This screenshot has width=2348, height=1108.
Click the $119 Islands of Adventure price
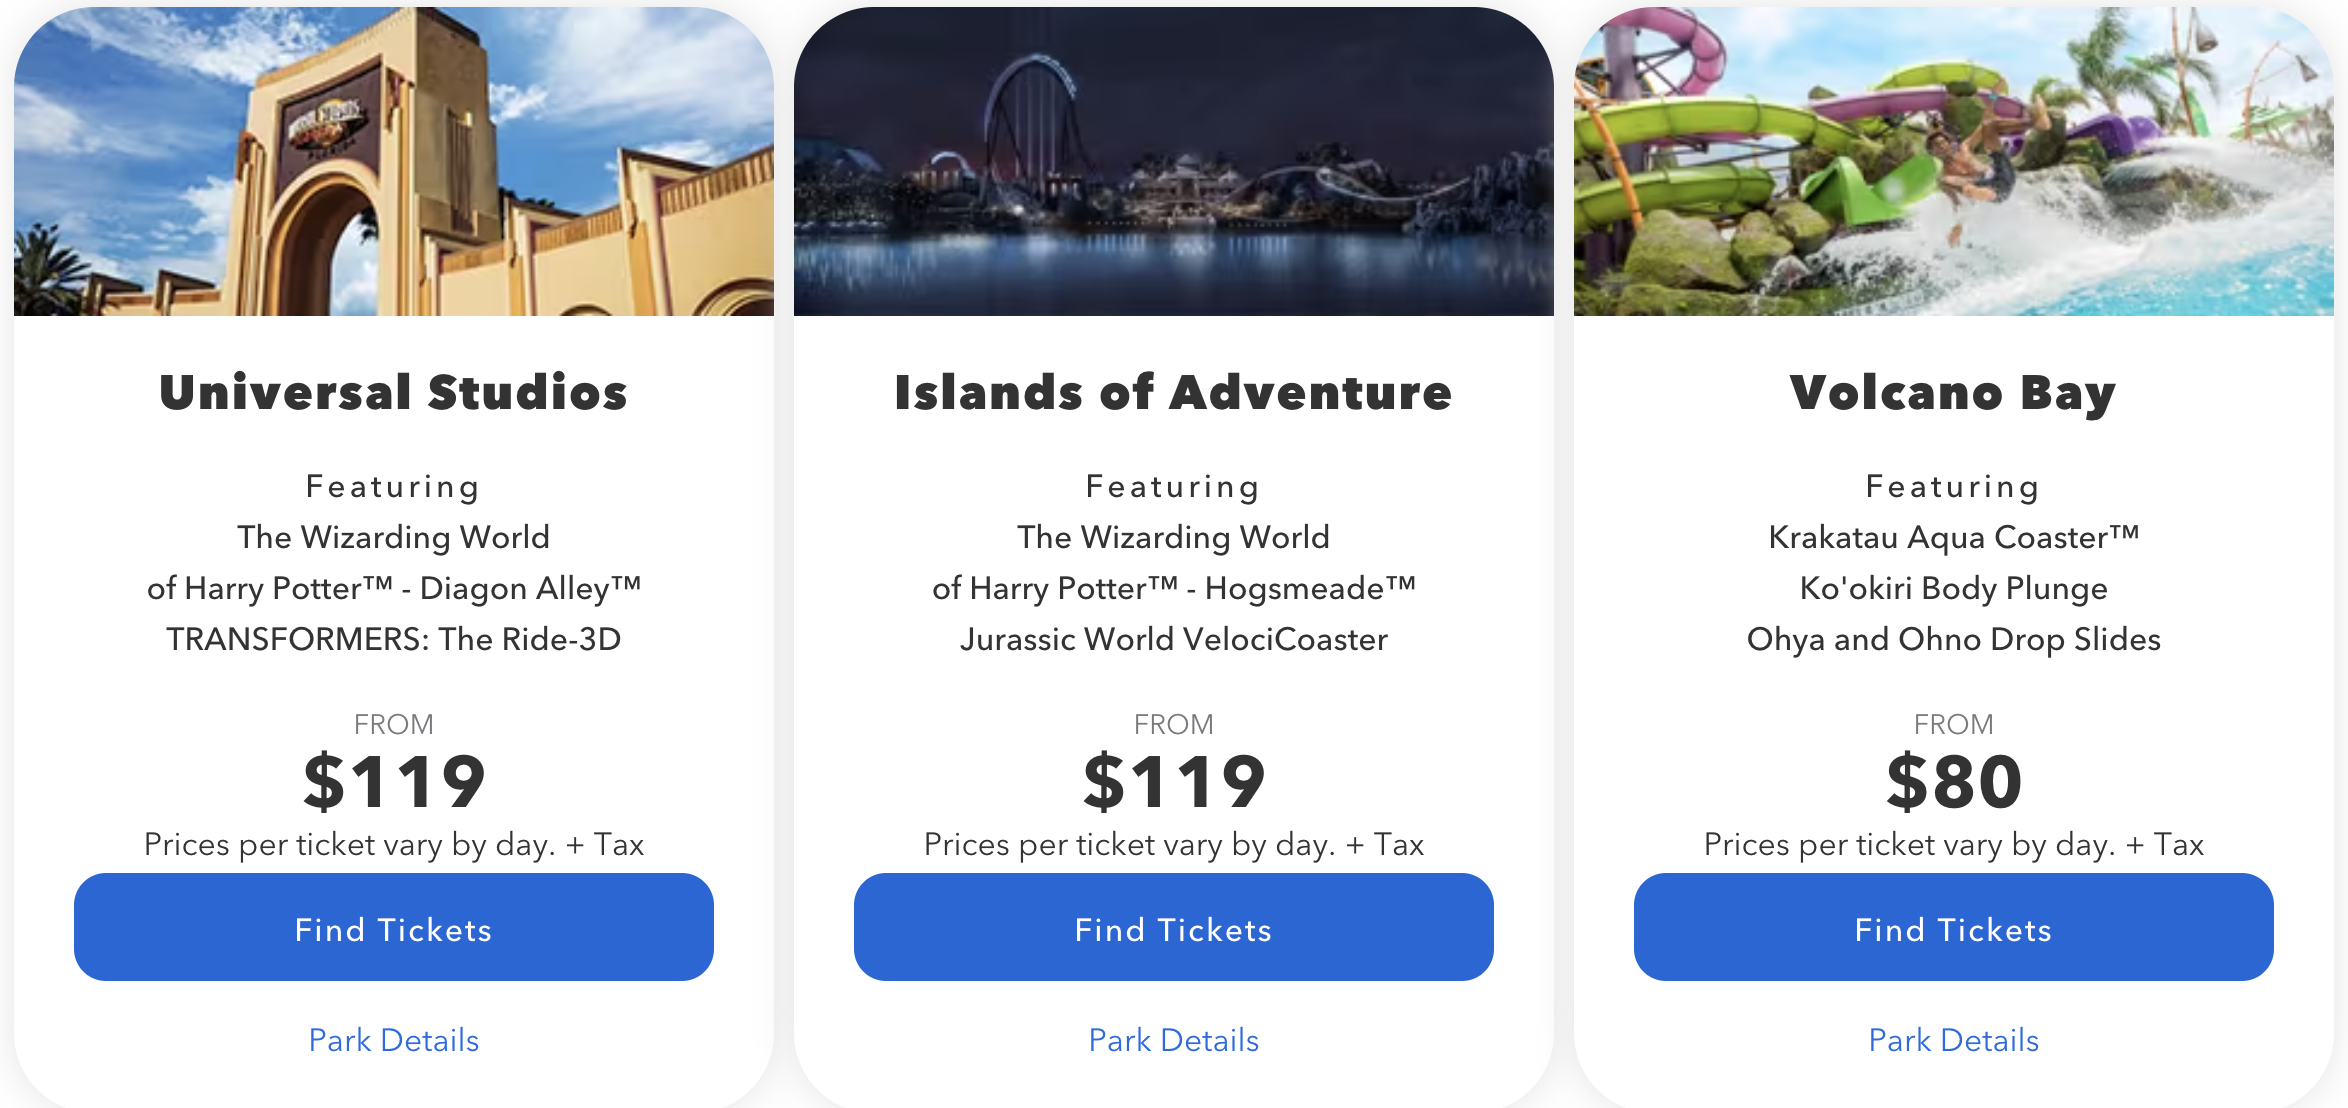tap(1174, 782)
